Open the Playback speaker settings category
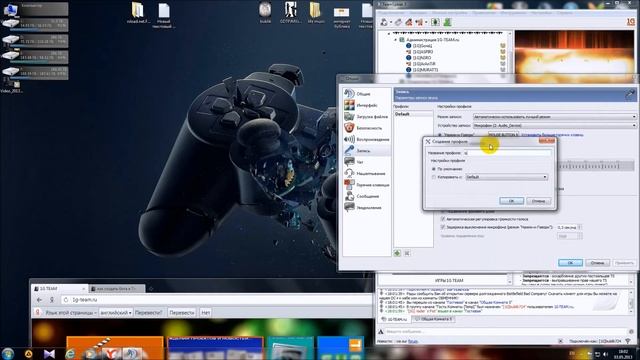This screenshot has width=640, height=360. coord(366,140)
